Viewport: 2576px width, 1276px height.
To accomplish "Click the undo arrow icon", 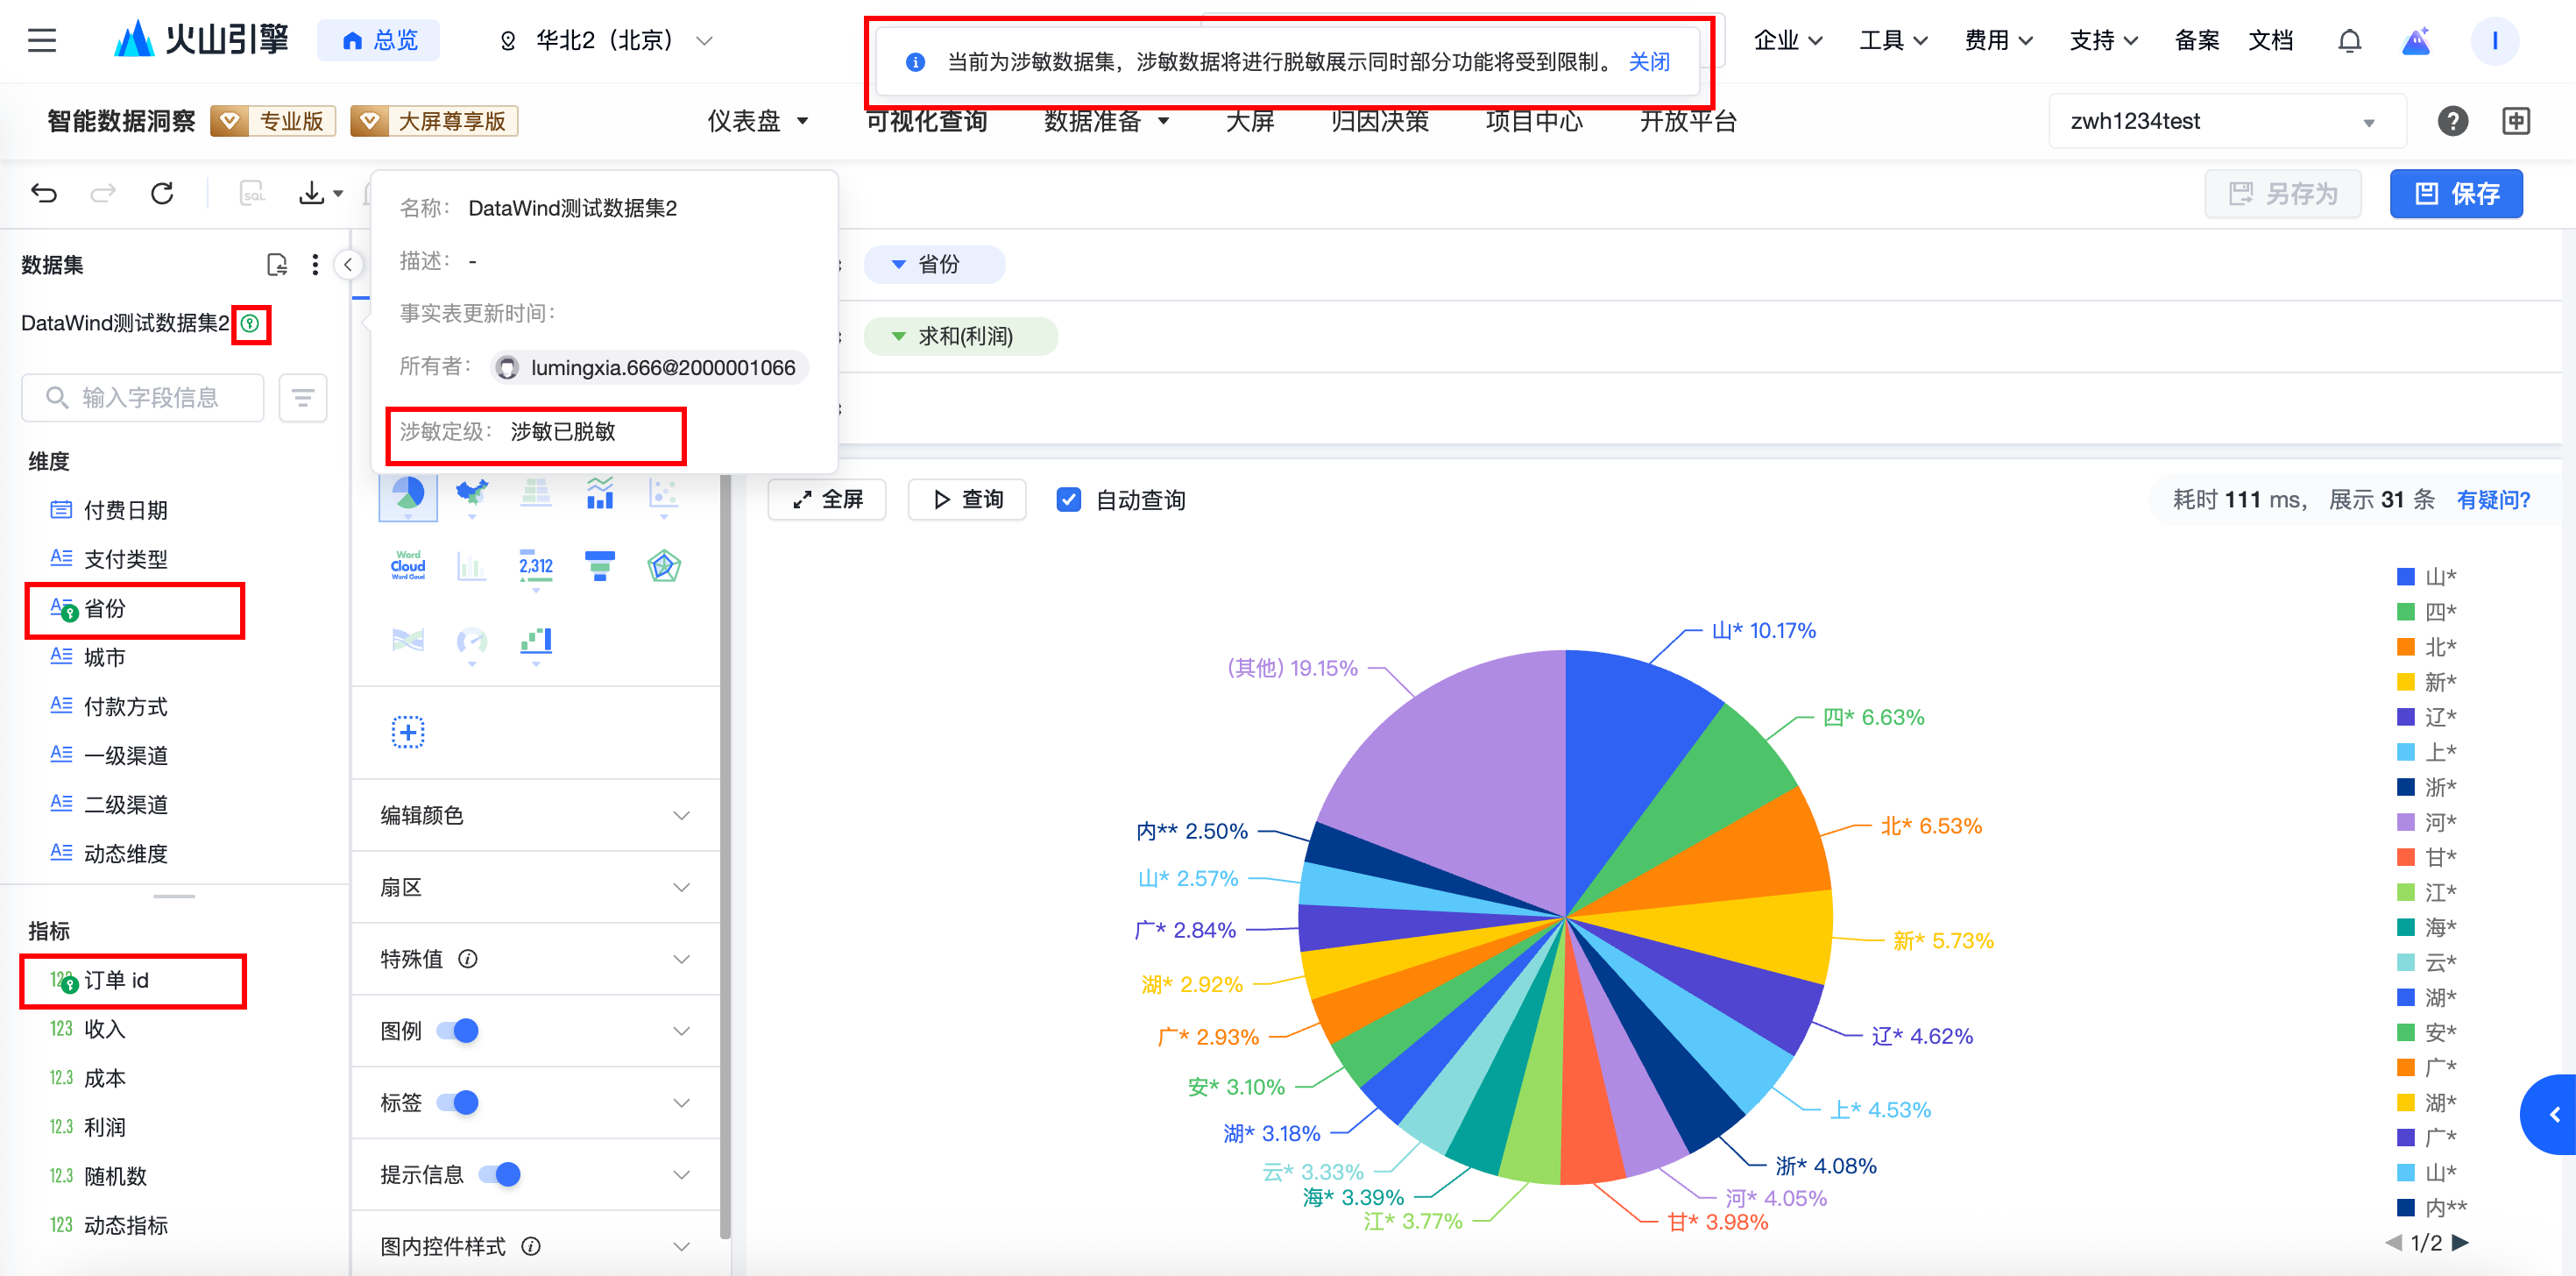I will tap(44, 193).
